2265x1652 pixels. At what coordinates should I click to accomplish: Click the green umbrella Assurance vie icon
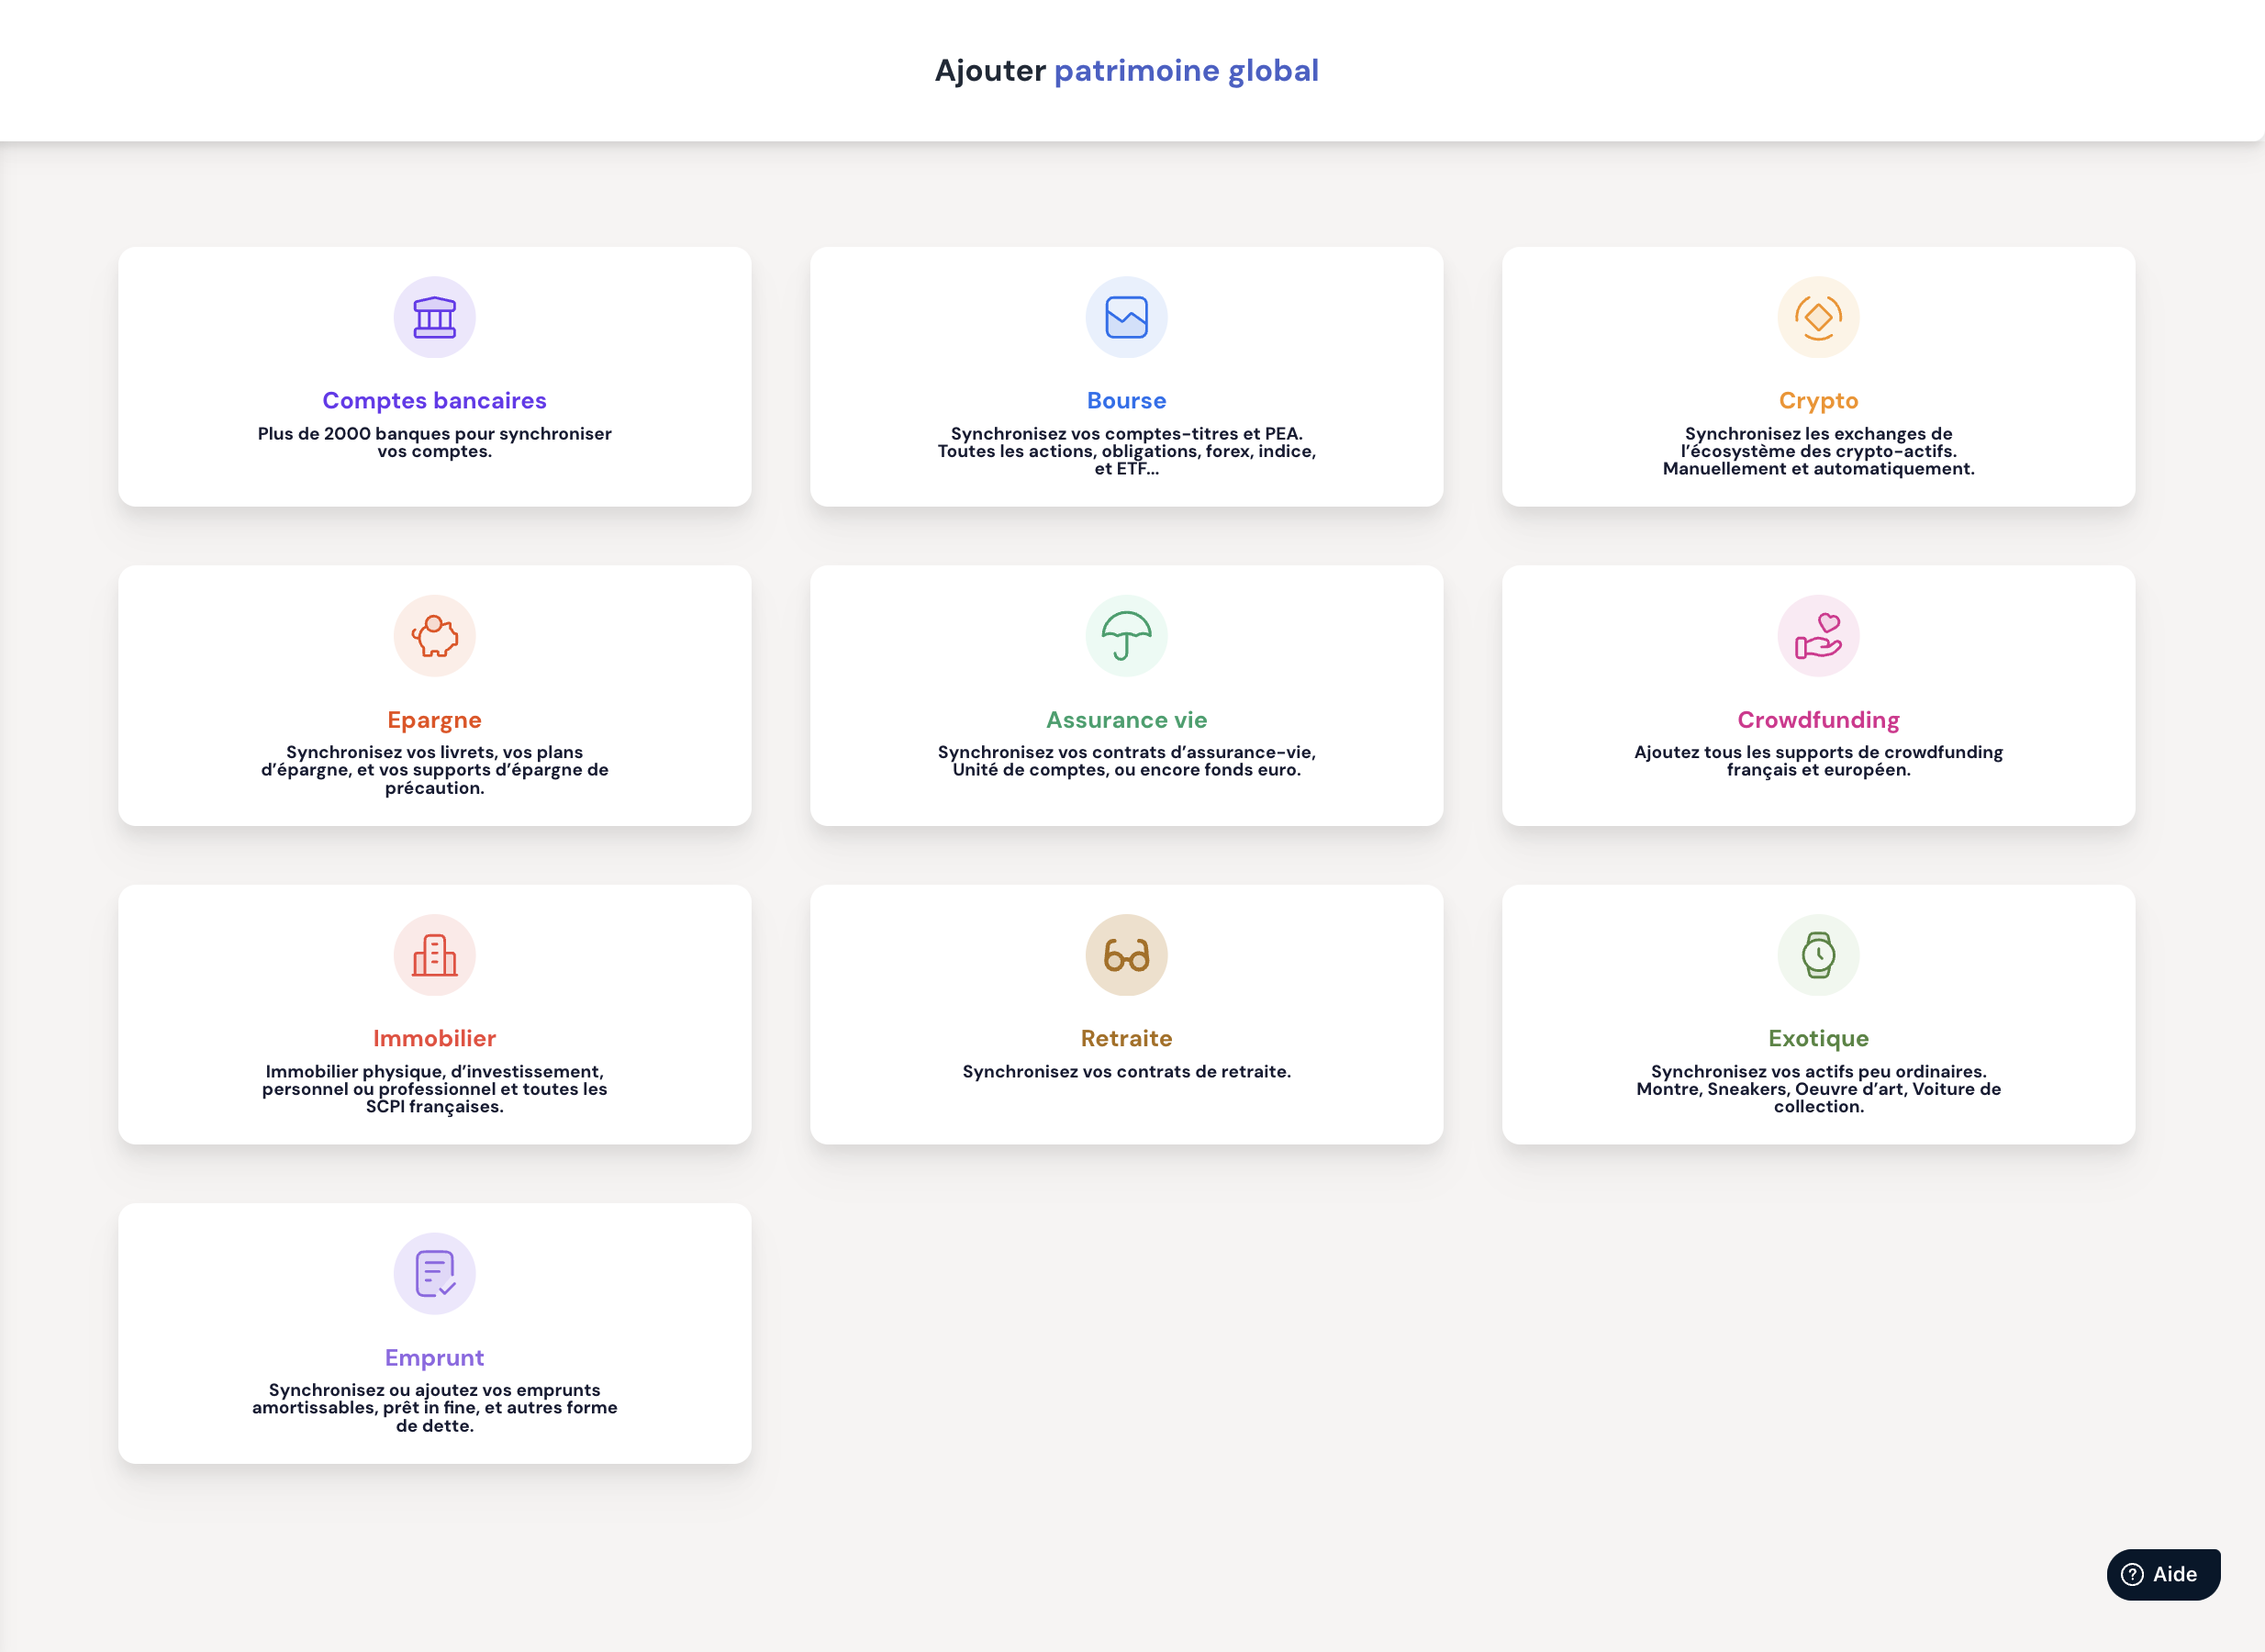point(1126,636)
